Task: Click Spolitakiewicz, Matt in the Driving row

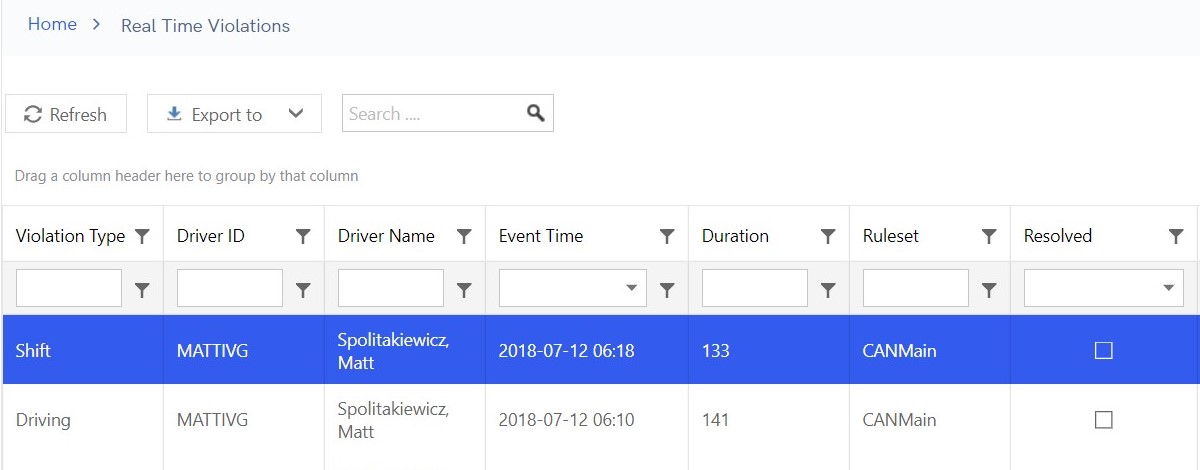Action: (x=394, y=420)
